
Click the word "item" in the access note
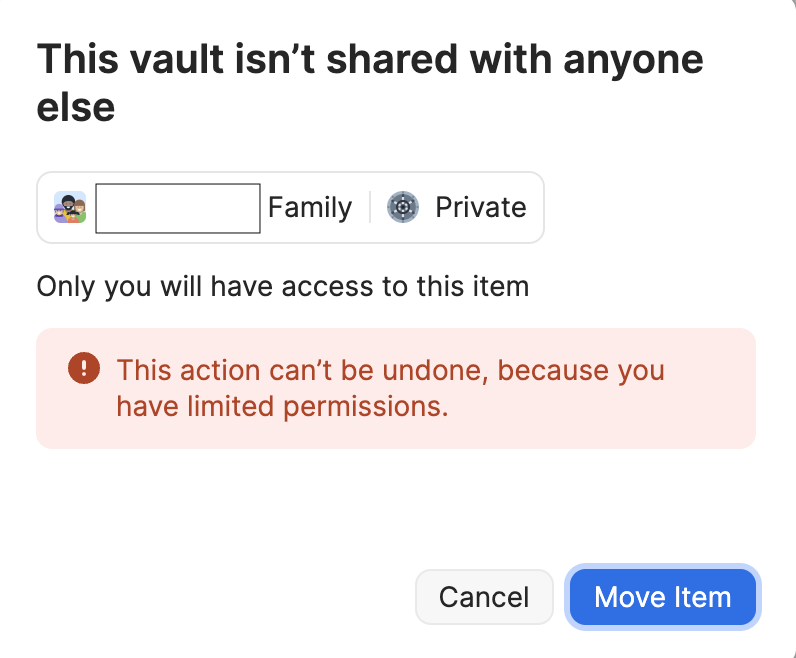click(x=499, y=288)
